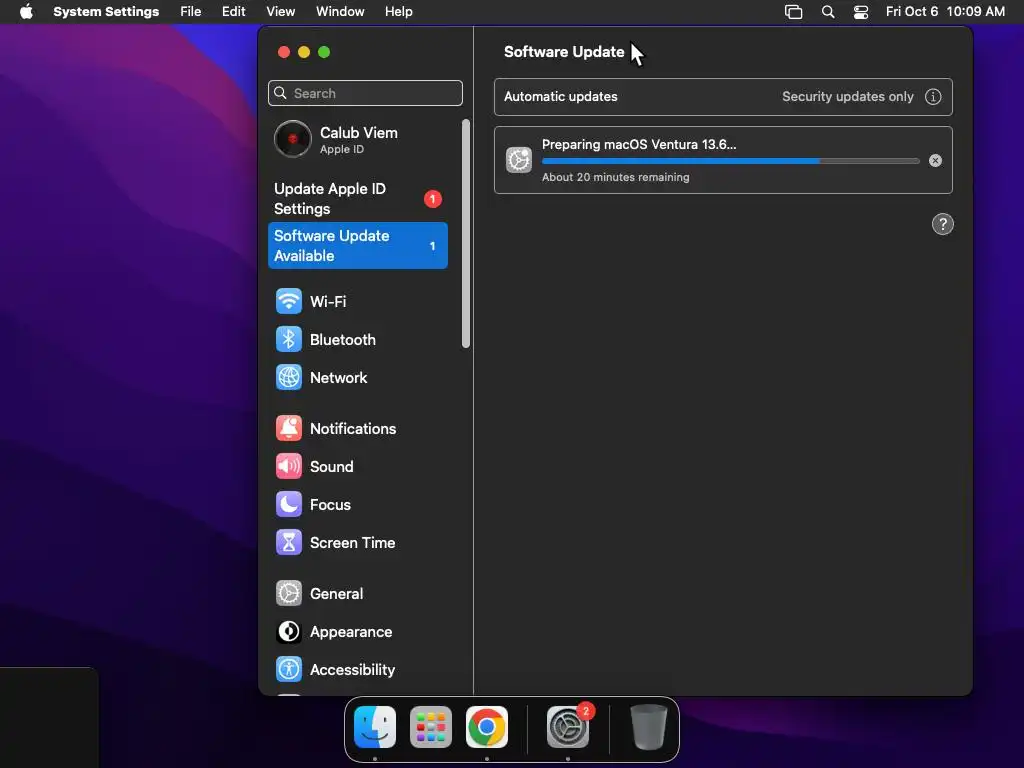Select the Appearance icon

pyautogui.click(x=289, y=632)
